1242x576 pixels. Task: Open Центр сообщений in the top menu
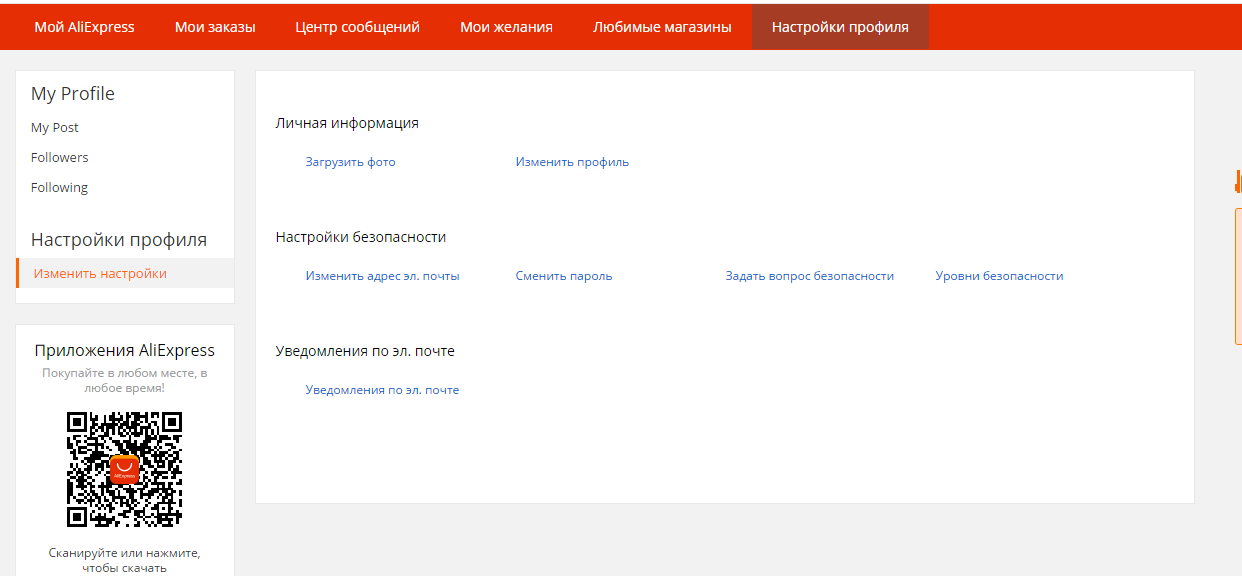357,27
